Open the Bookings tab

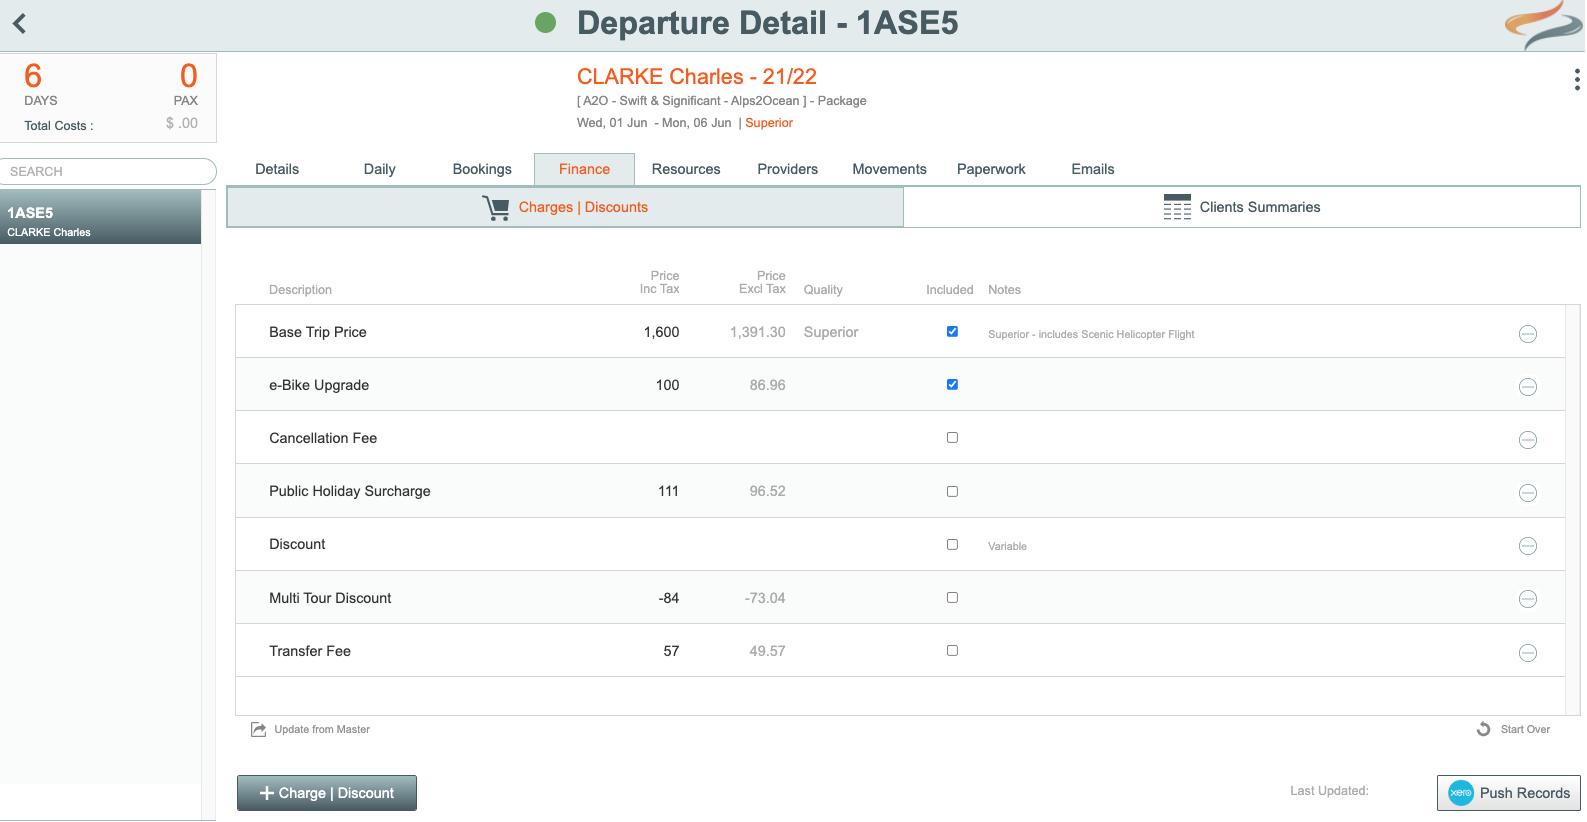(482, 169)
